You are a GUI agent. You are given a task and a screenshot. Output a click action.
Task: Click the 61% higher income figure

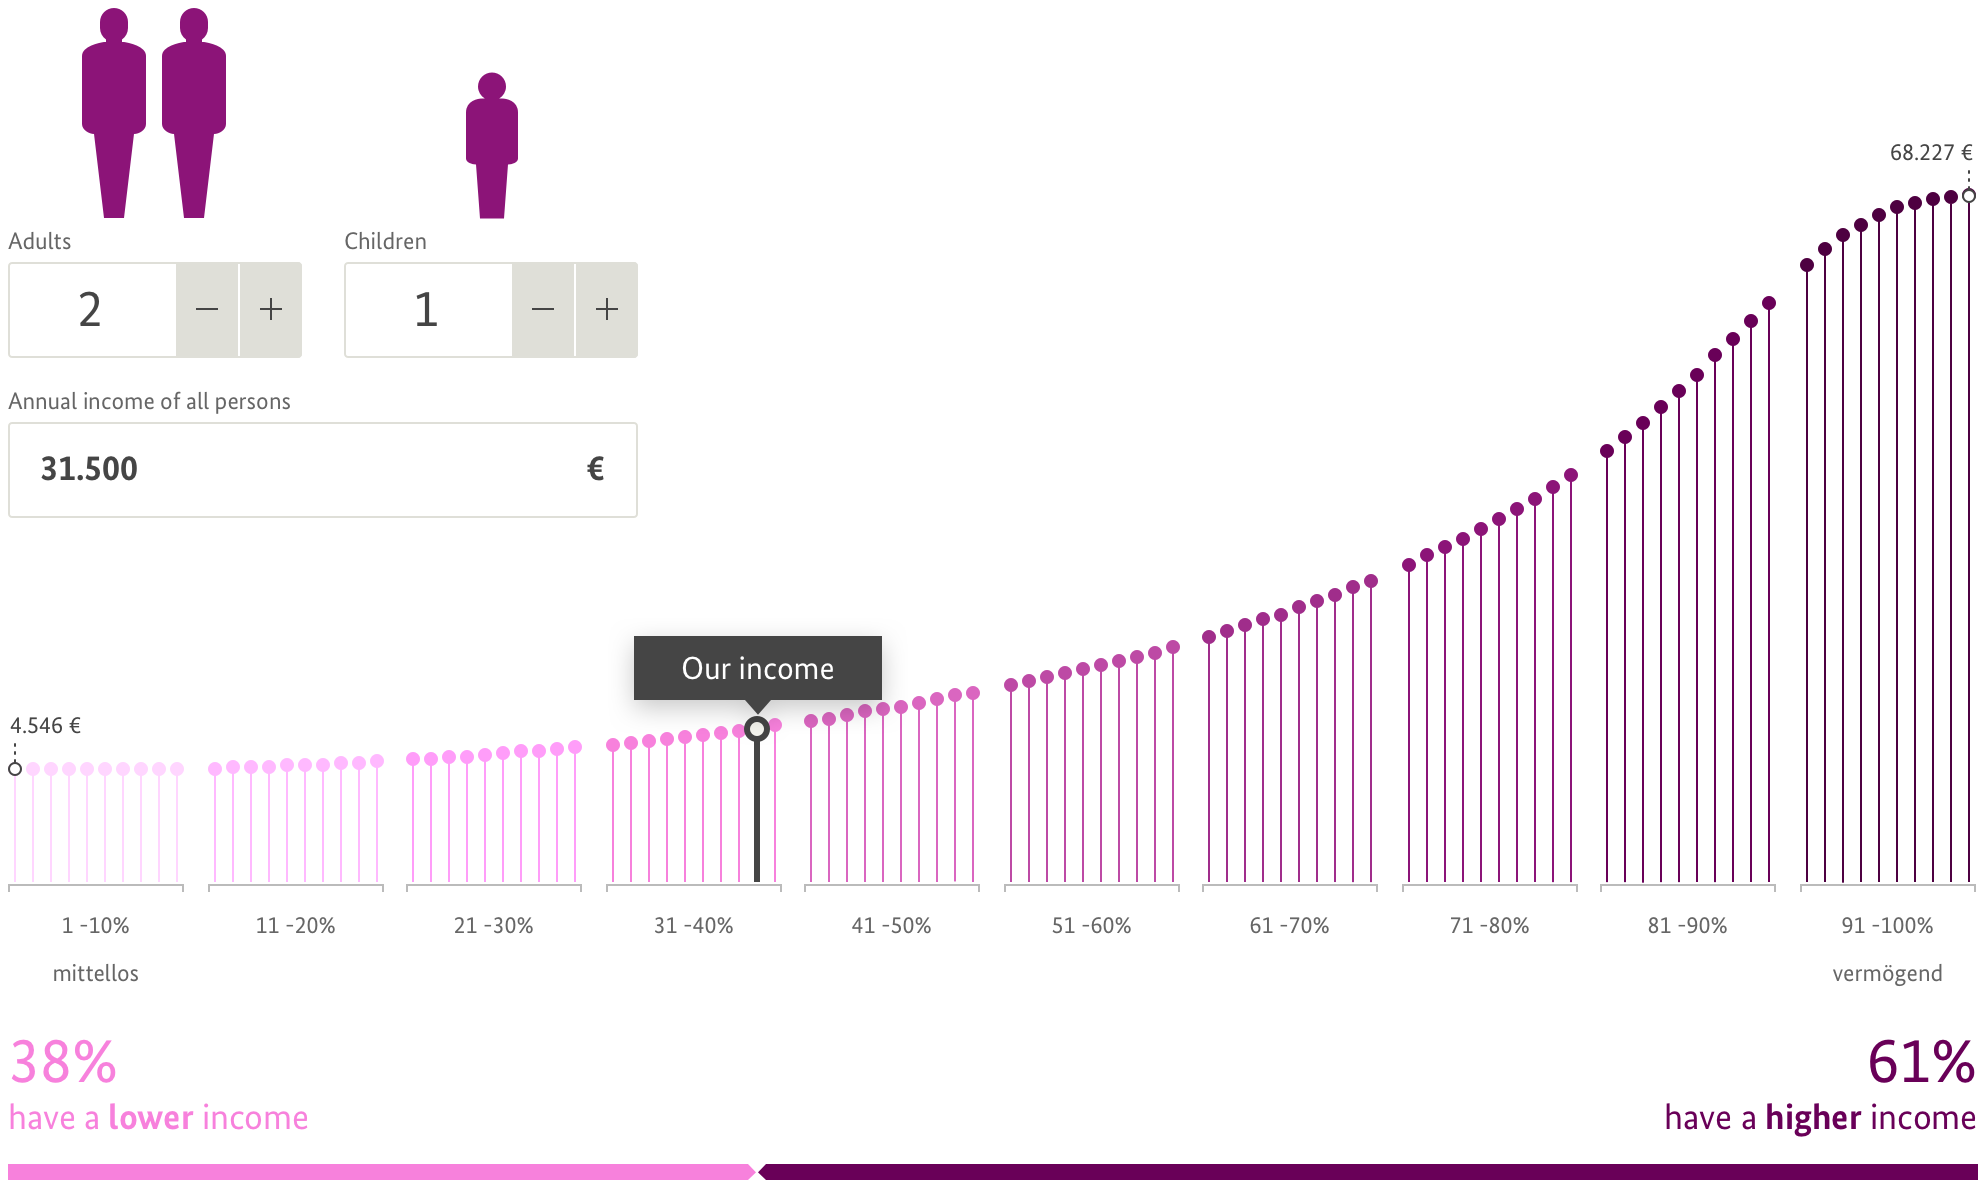click(x=1921, y=1062)
